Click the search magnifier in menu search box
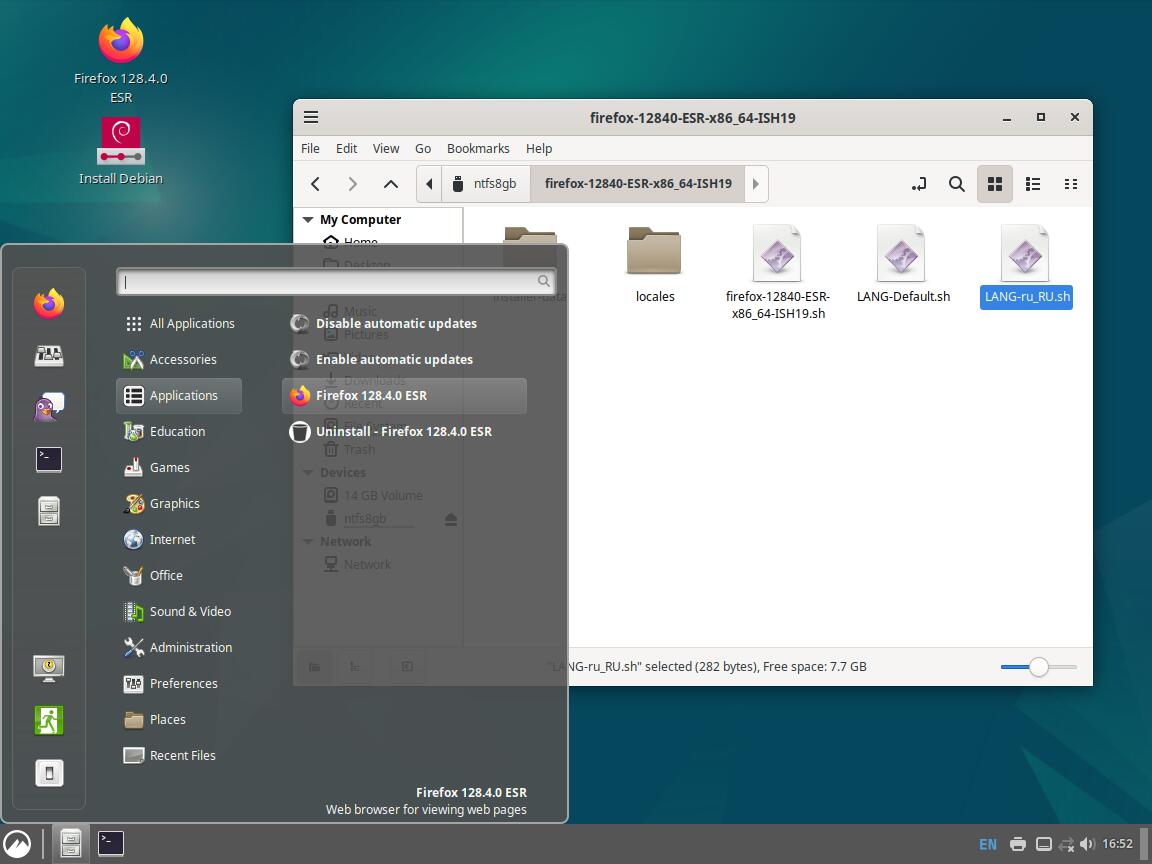 click(544, 281)
